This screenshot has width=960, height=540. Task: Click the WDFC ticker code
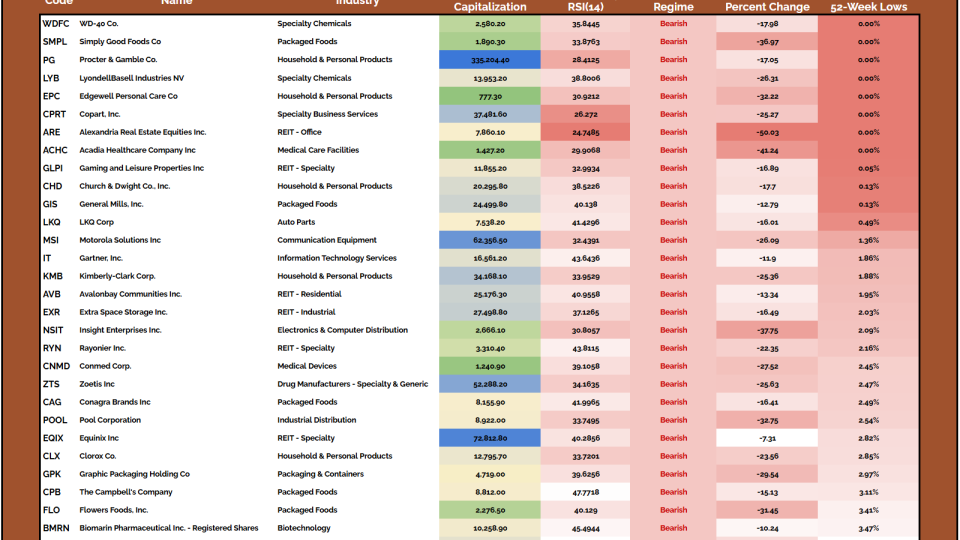[56, 24]
